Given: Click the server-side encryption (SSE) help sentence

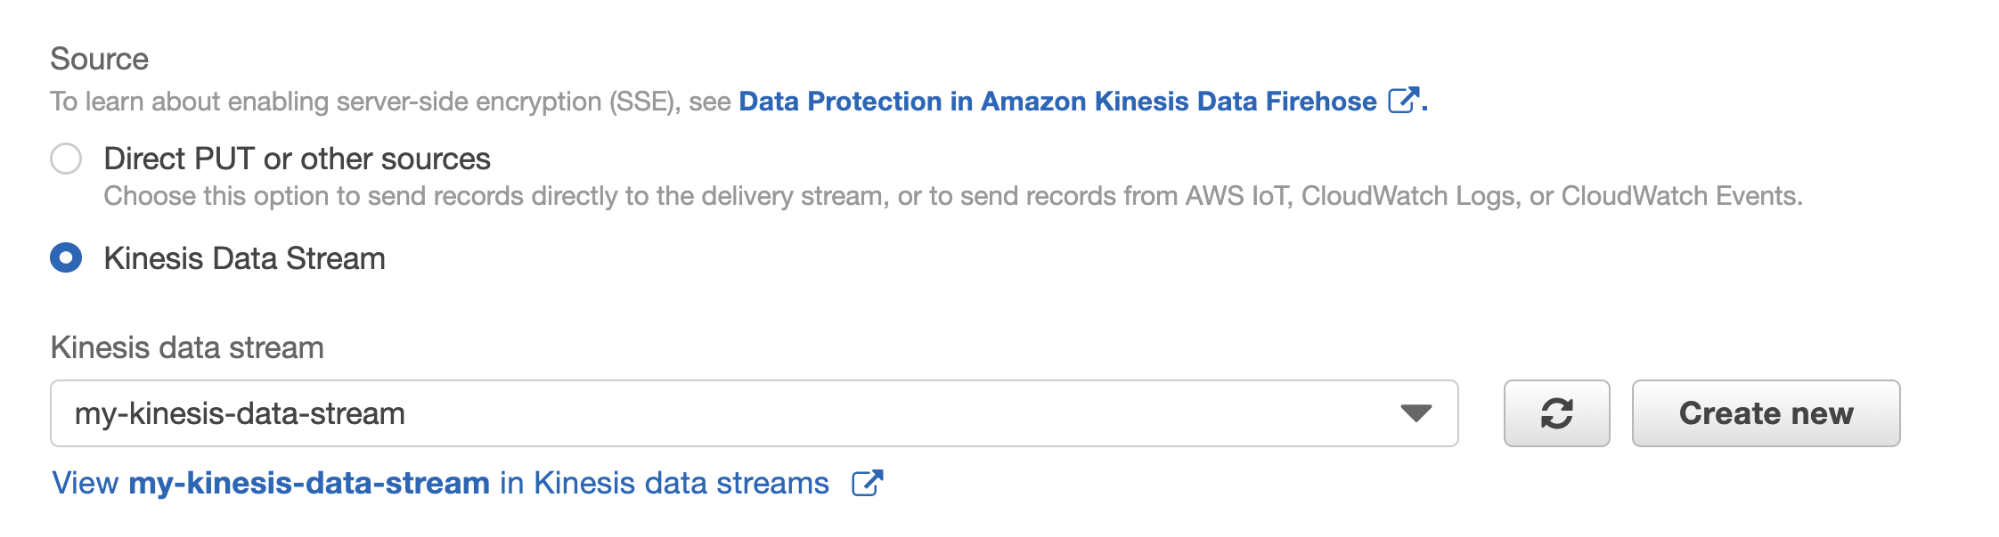Looking at the screenshot, I should pyautogui.click(x=390, y=101).
